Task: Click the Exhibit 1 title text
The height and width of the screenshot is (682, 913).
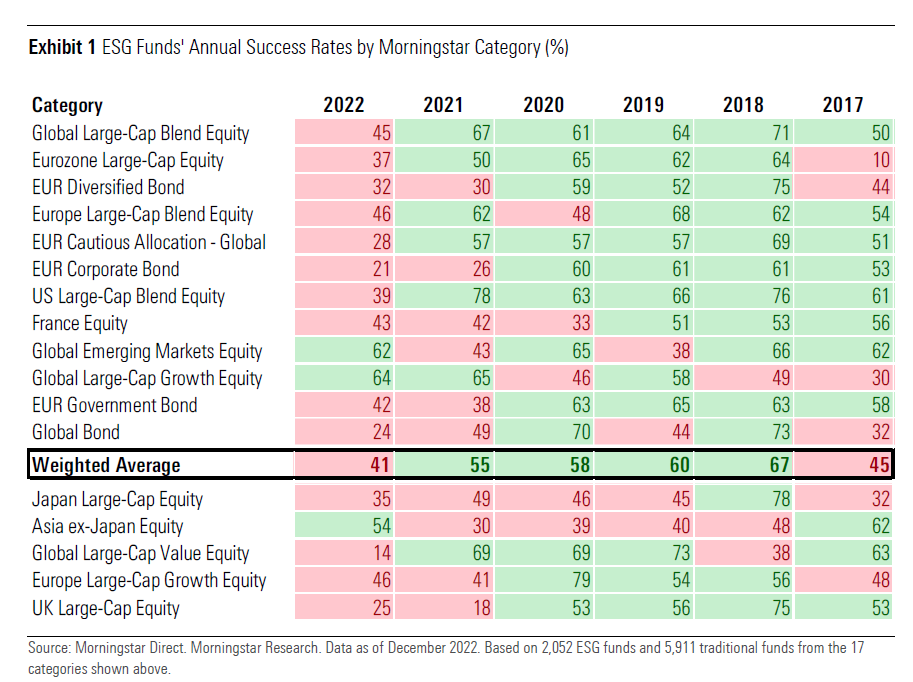Action: [299, 48]
